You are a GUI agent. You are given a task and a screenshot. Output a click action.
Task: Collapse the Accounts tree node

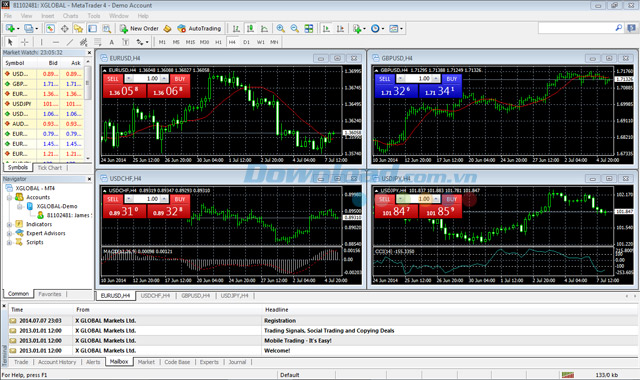[9, 198]
